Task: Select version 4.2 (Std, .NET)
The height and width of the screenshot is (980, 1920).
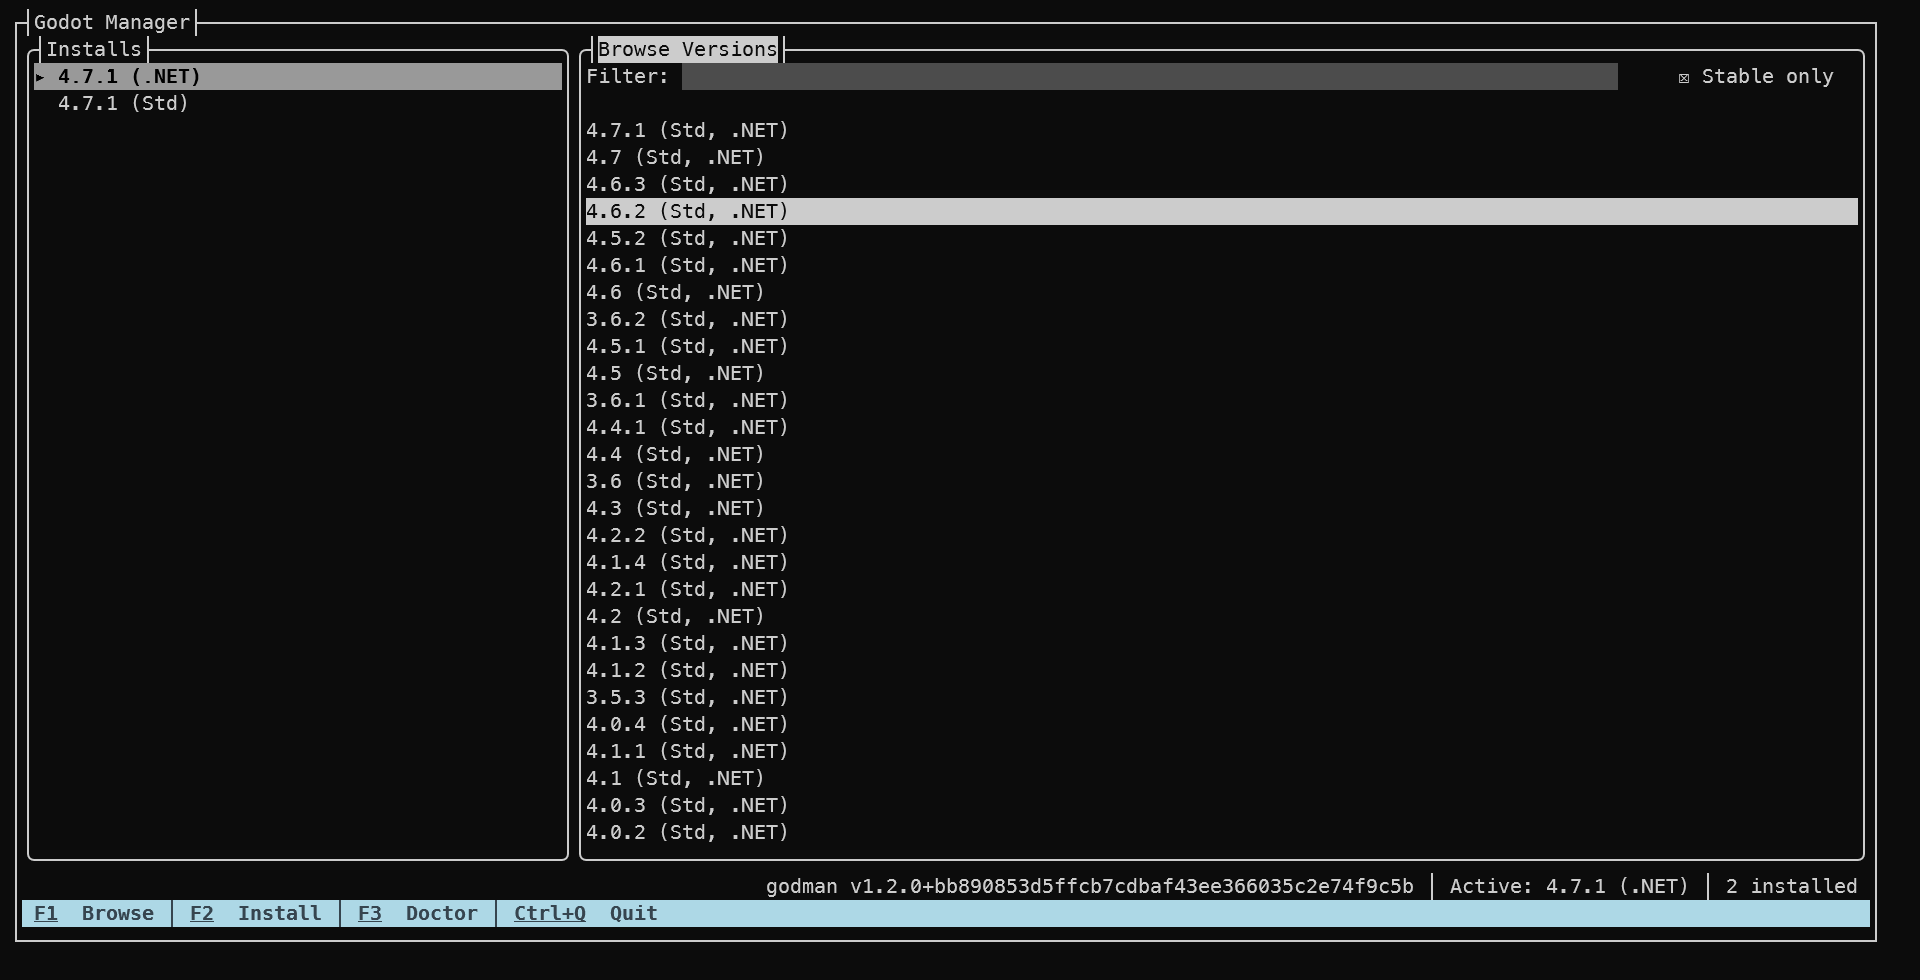Action: 1221,617
